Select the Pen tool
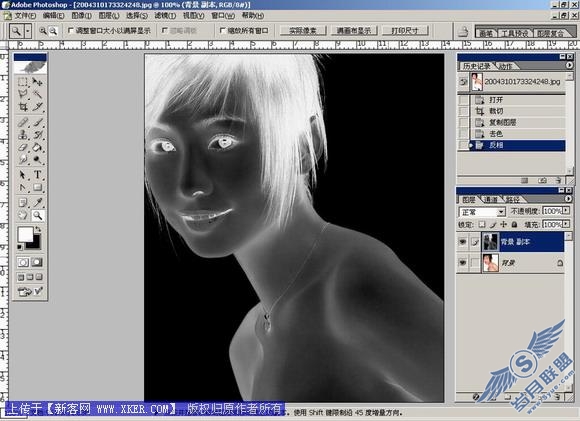The image size is (580, 421). click(23, 187)
